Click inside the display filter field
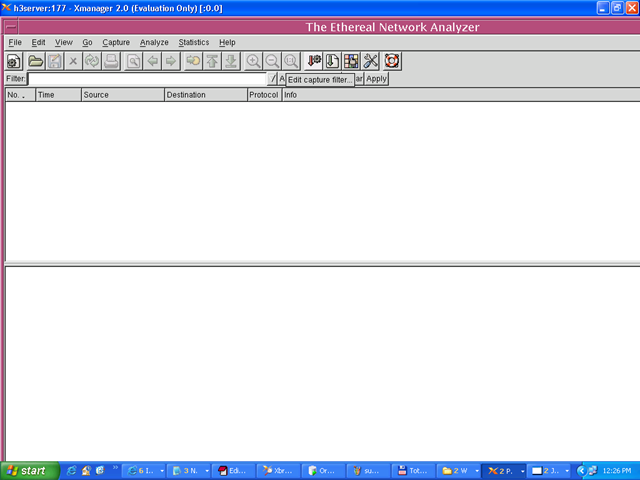 click(147, 79)
